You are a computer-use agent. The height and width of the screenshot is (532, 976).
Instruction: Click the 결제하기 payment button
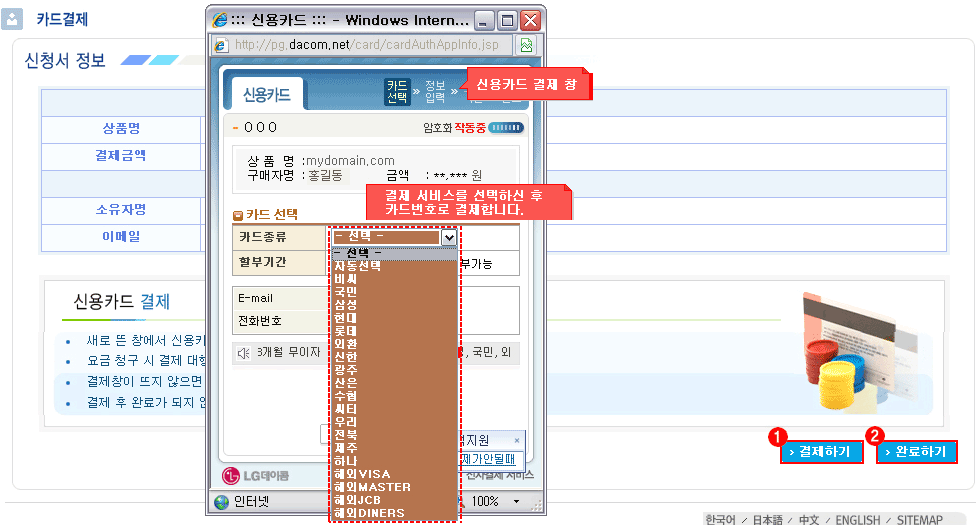click(820, 452)
